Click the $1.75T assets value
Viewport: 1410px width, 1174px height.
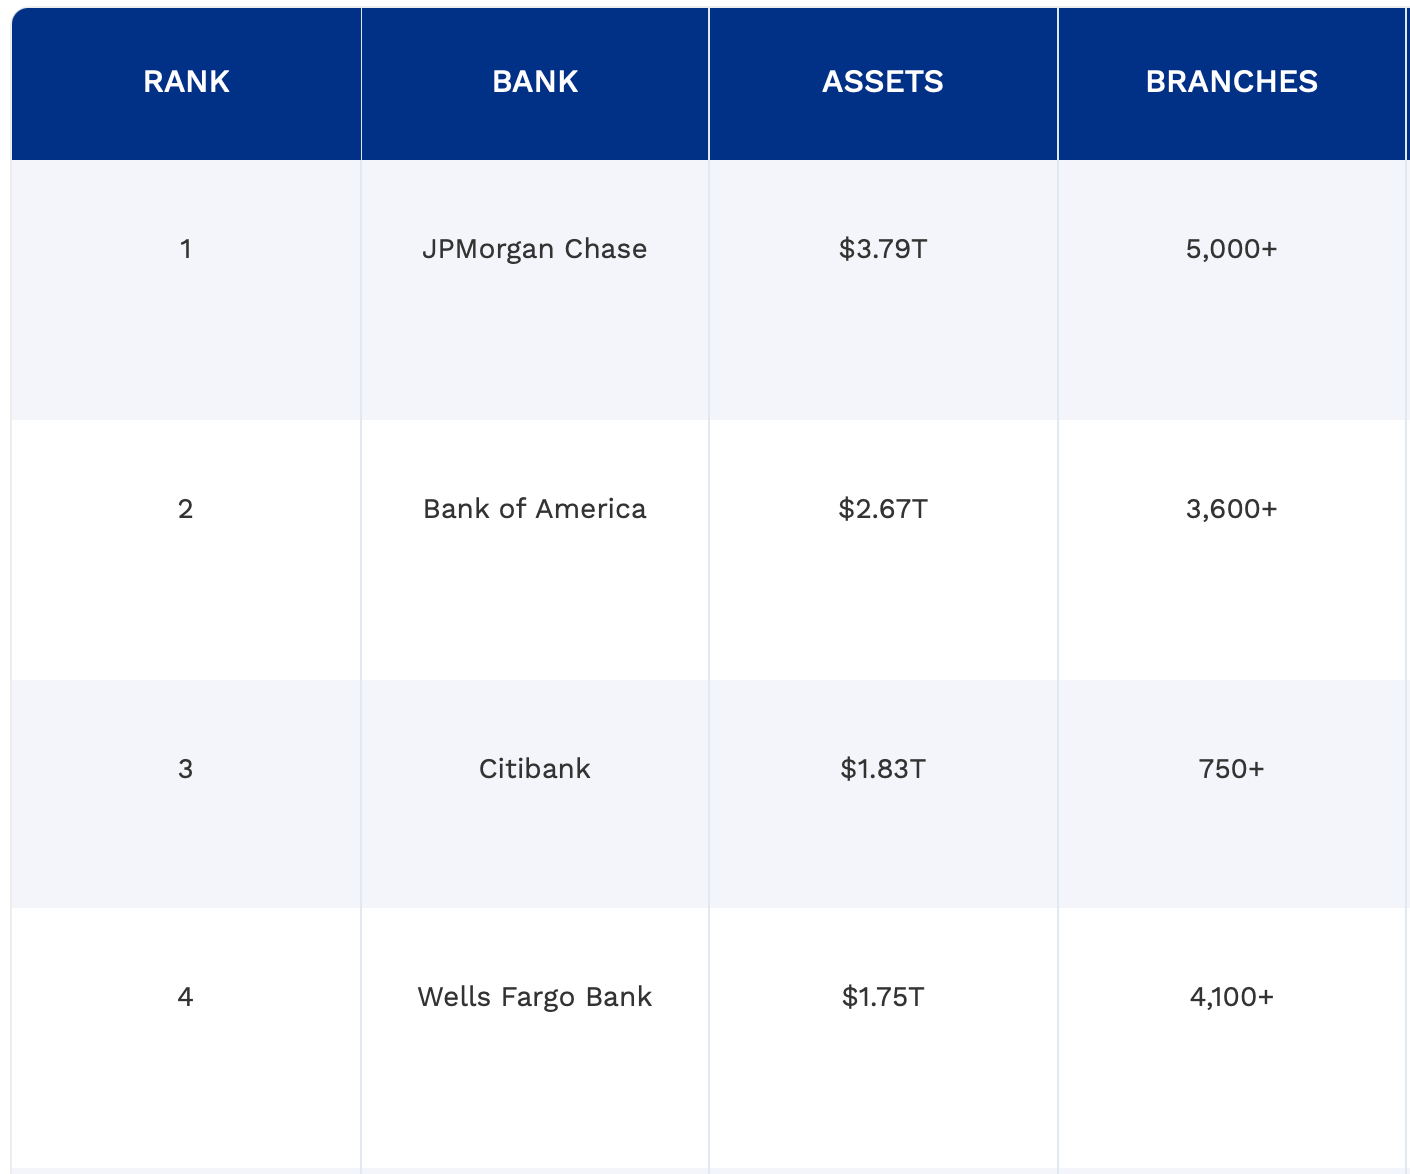click(883, 996)
